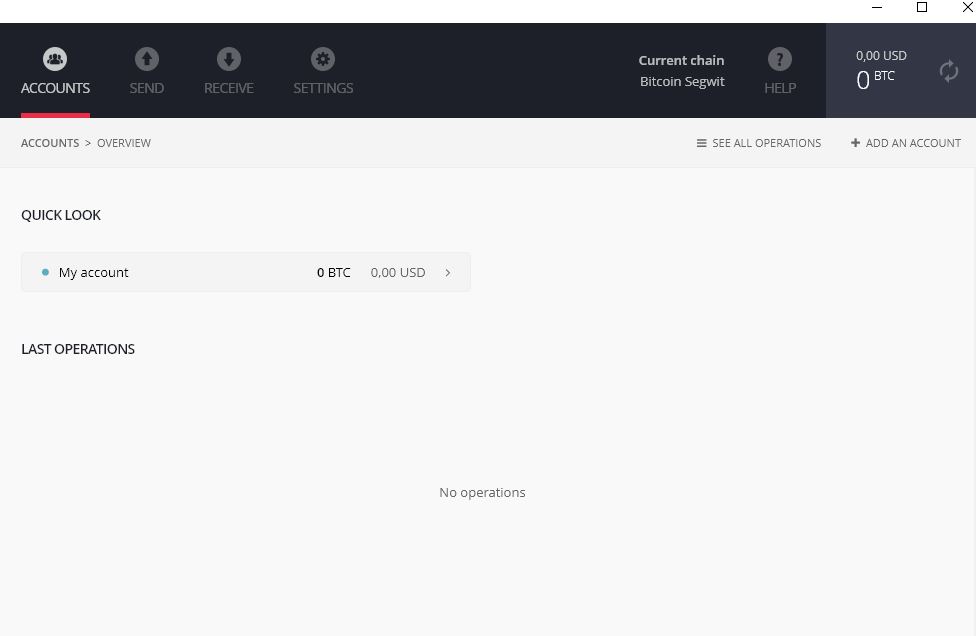Click the SEE ALL OPERATIONS link
The image size is (976, 636).
point(766,143)
